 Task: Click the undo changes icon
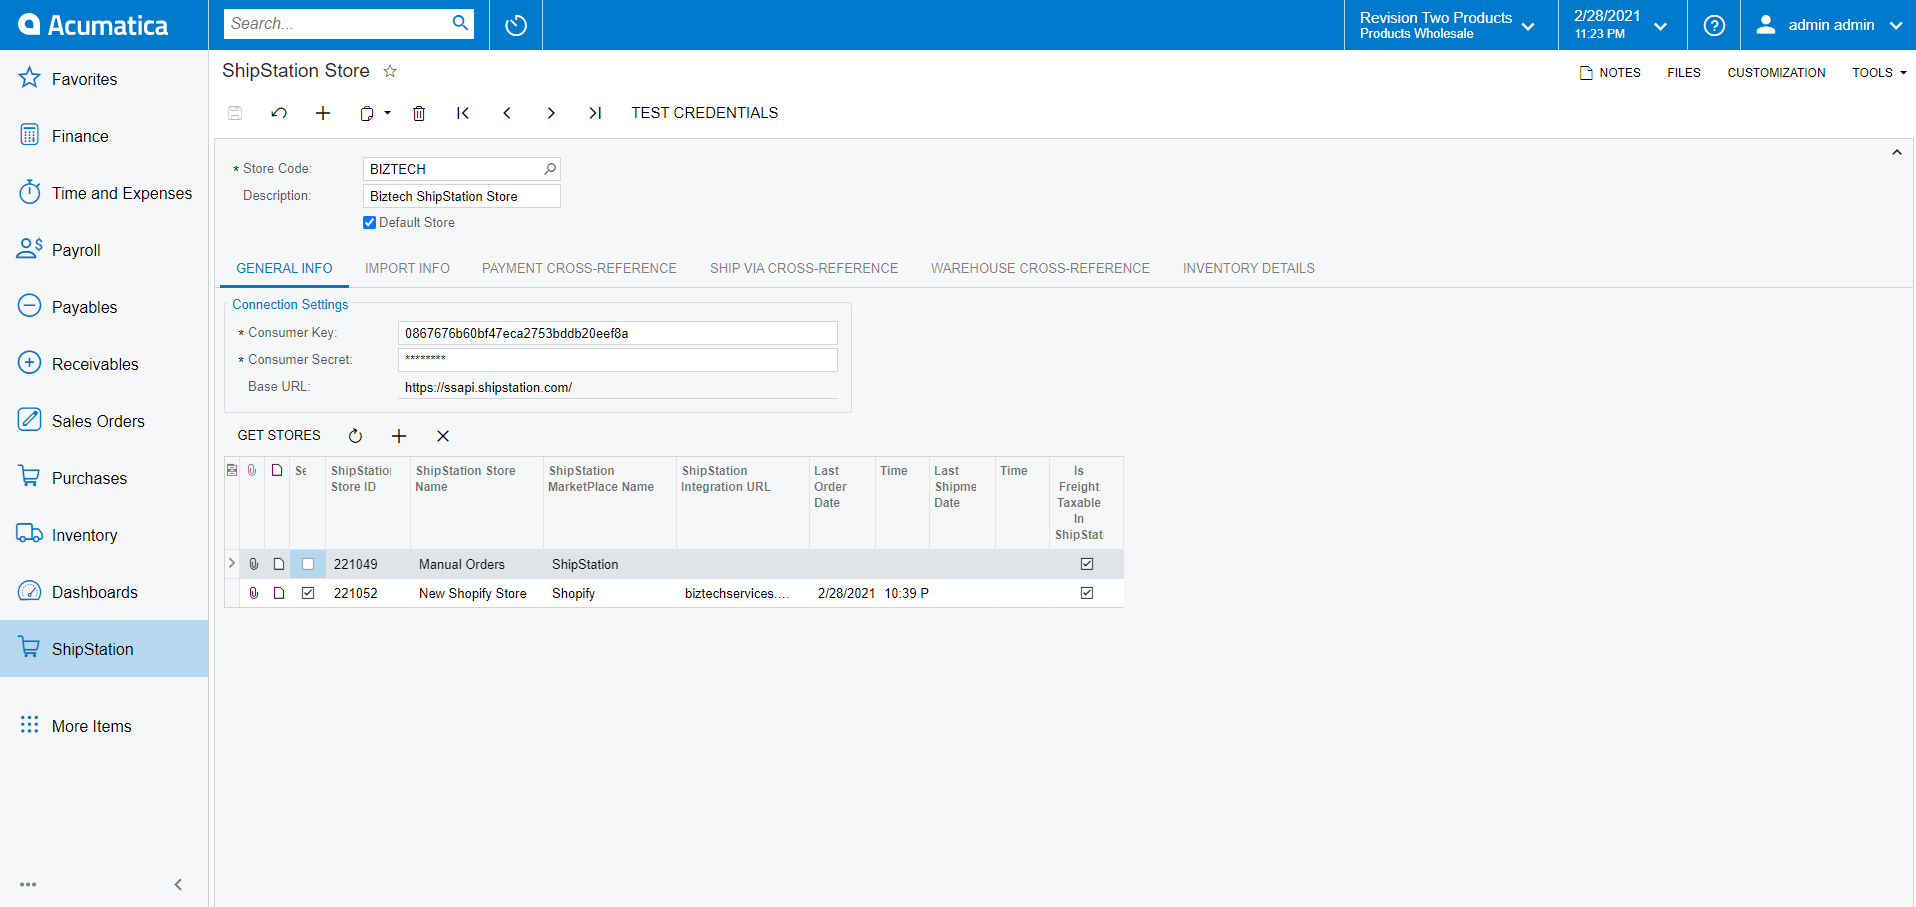[x=279, y=113]
